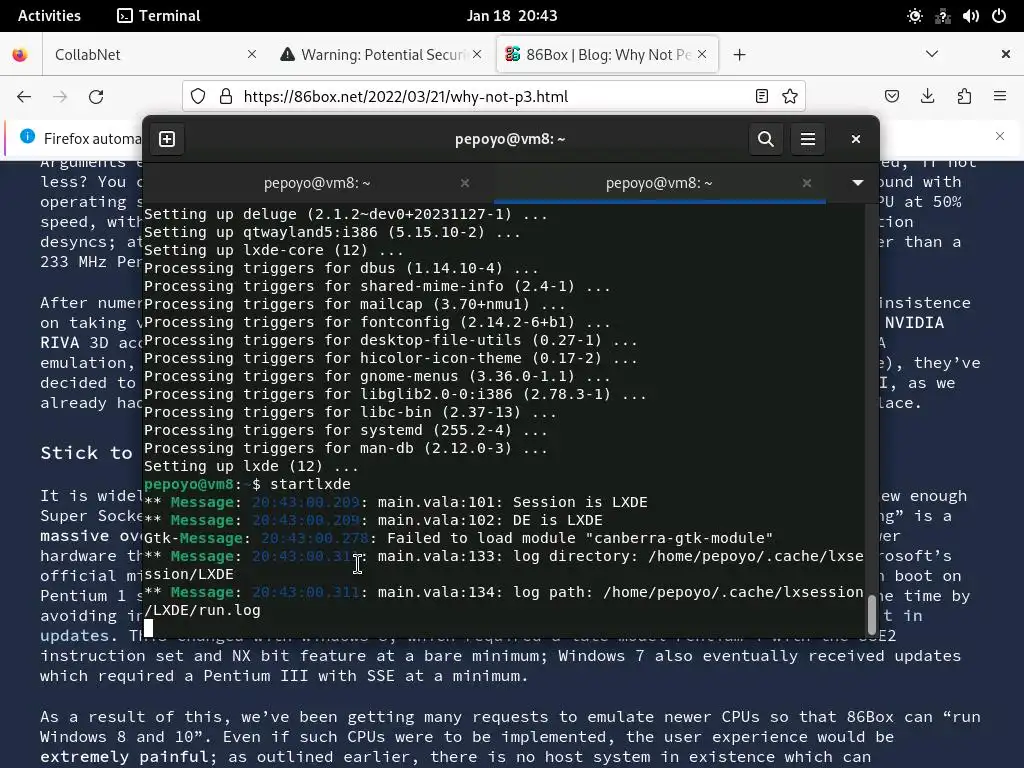Switch to the first pepoyo@vm8 terminal tab
This screenshot has height=768, width=1024.
coord(317,183)
